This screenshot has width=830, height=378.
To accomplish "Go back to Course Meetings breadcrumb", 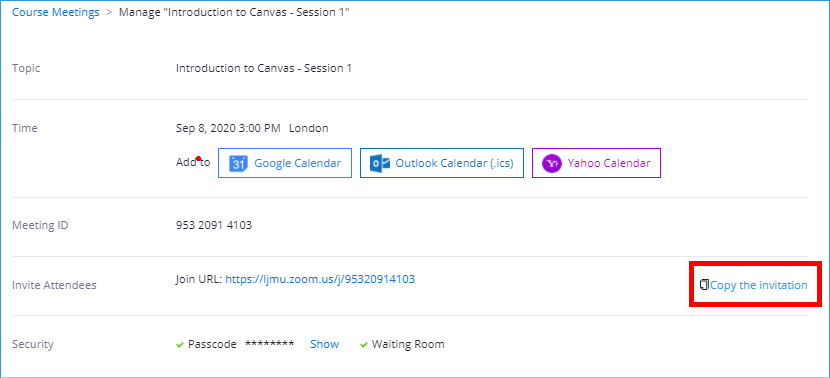I will click(56, 13).
